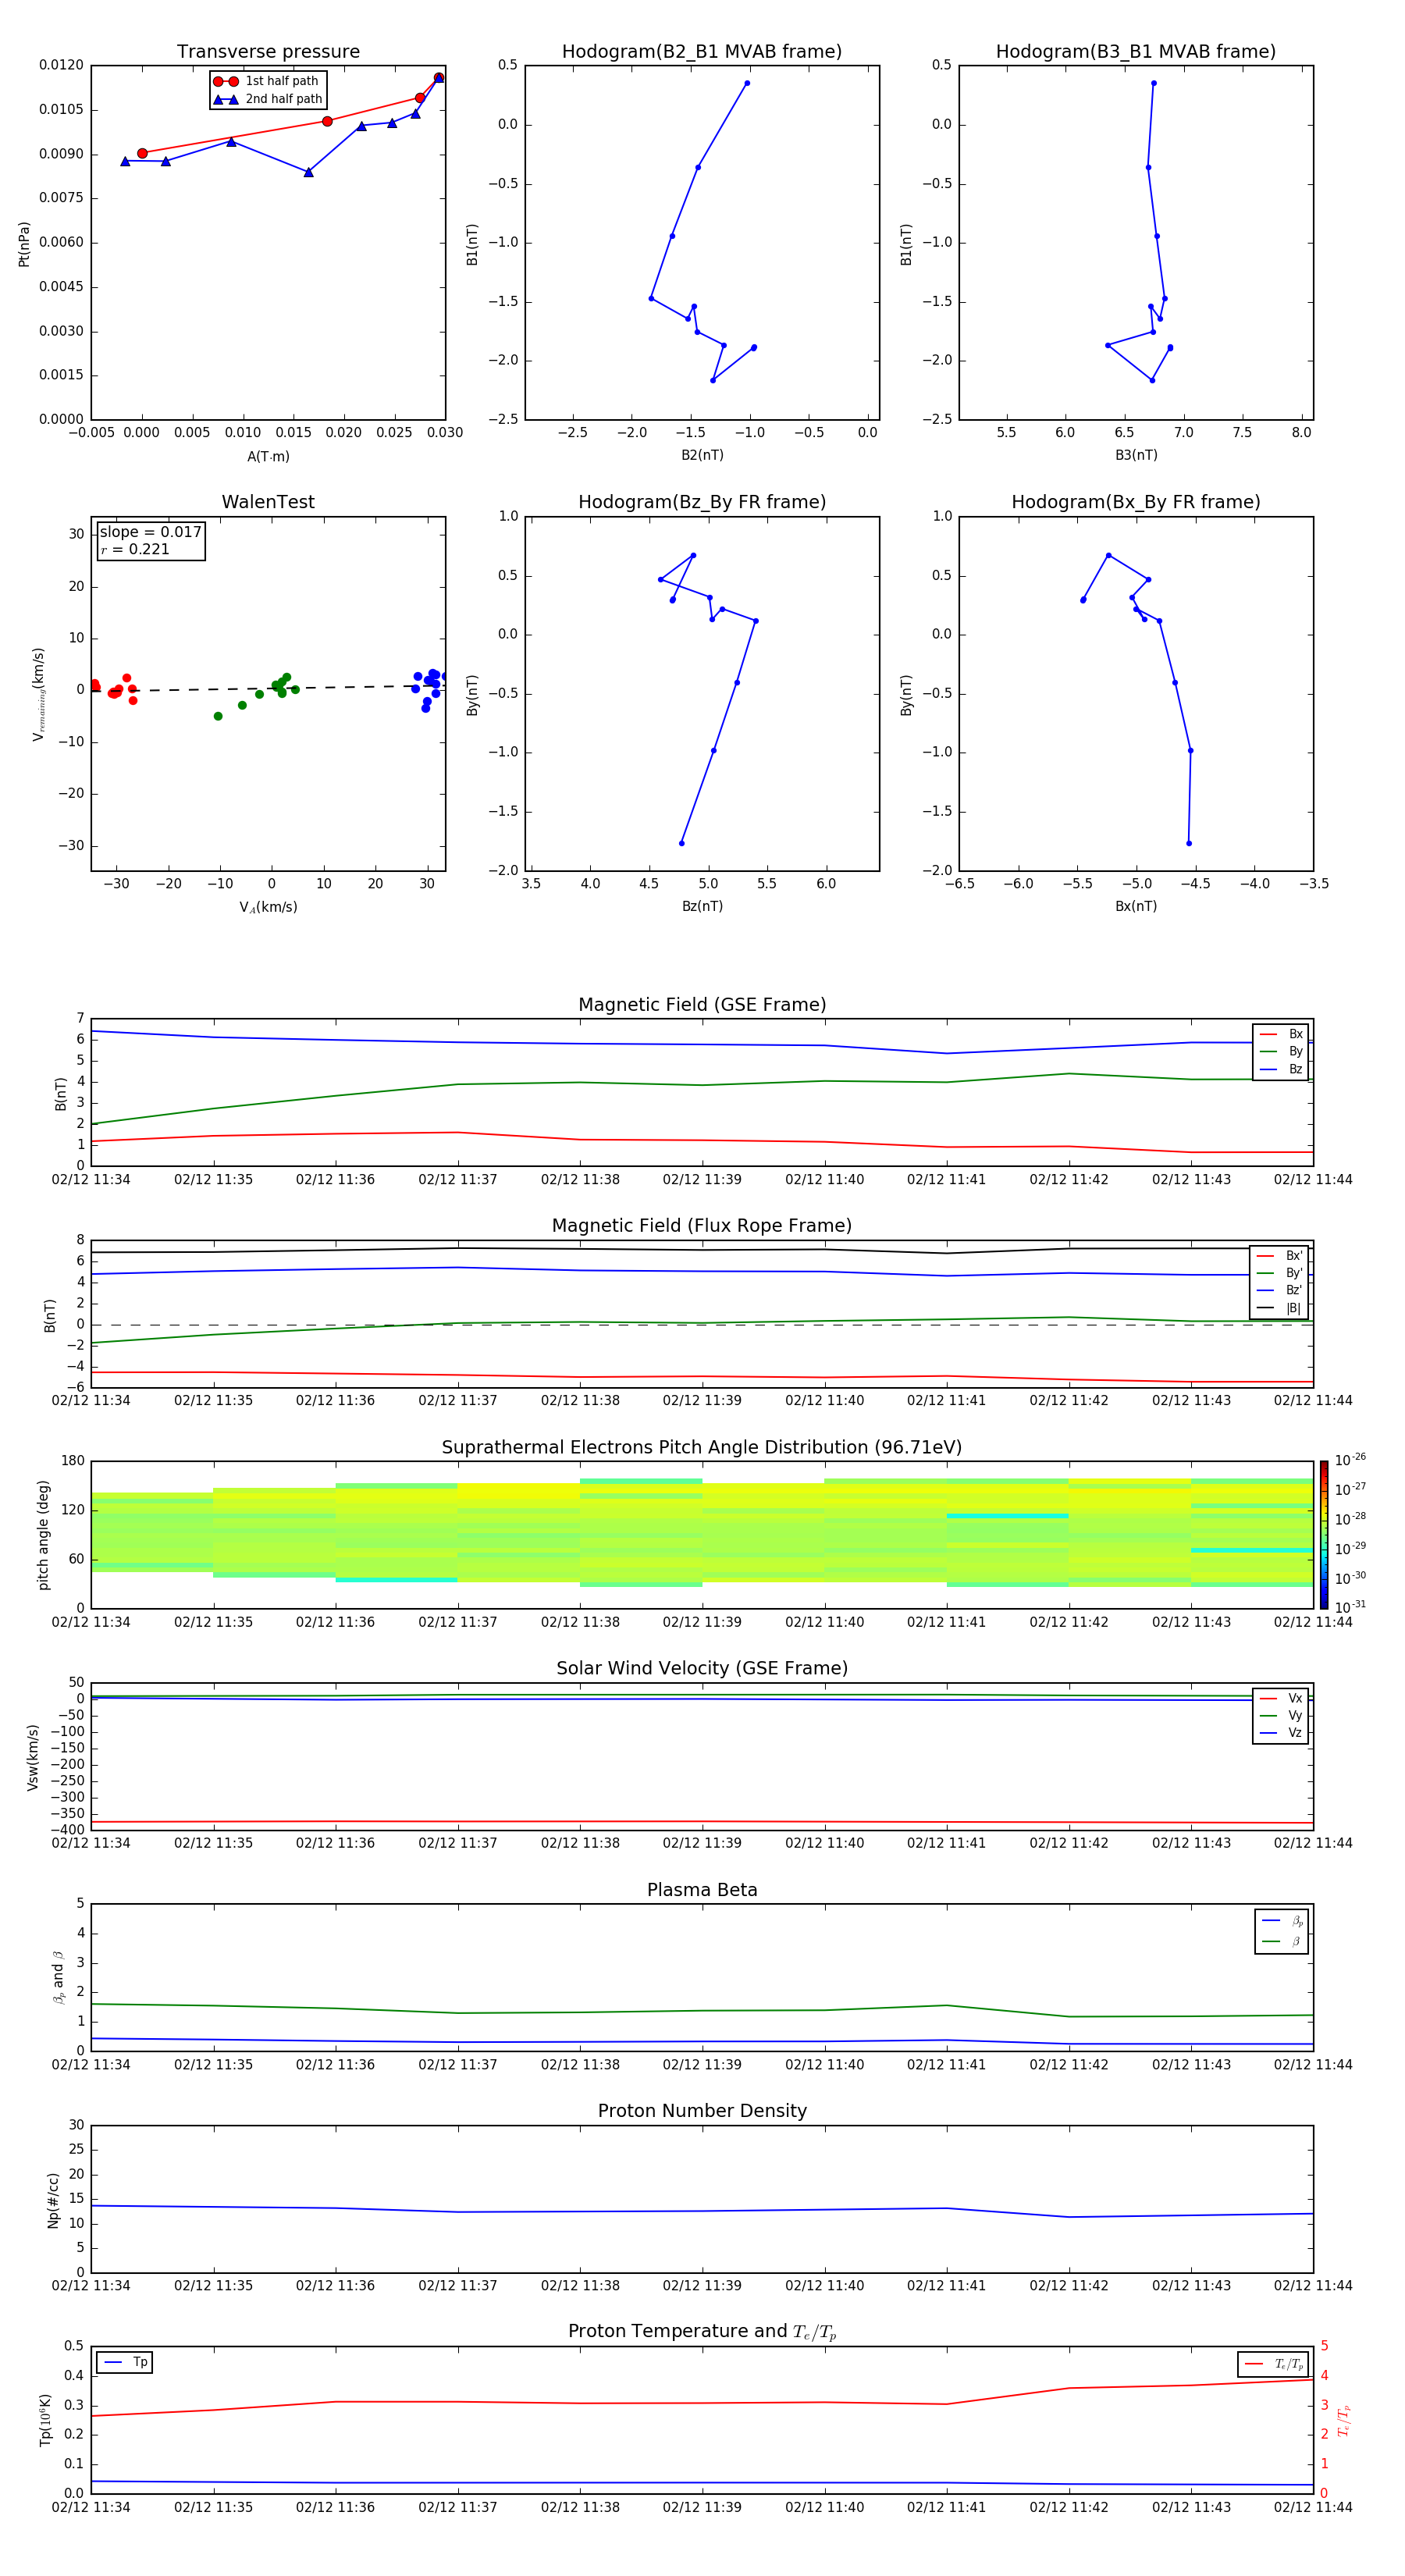Click the 'Tp(10^6K)' y-axis label

[x=45, y=2420]
